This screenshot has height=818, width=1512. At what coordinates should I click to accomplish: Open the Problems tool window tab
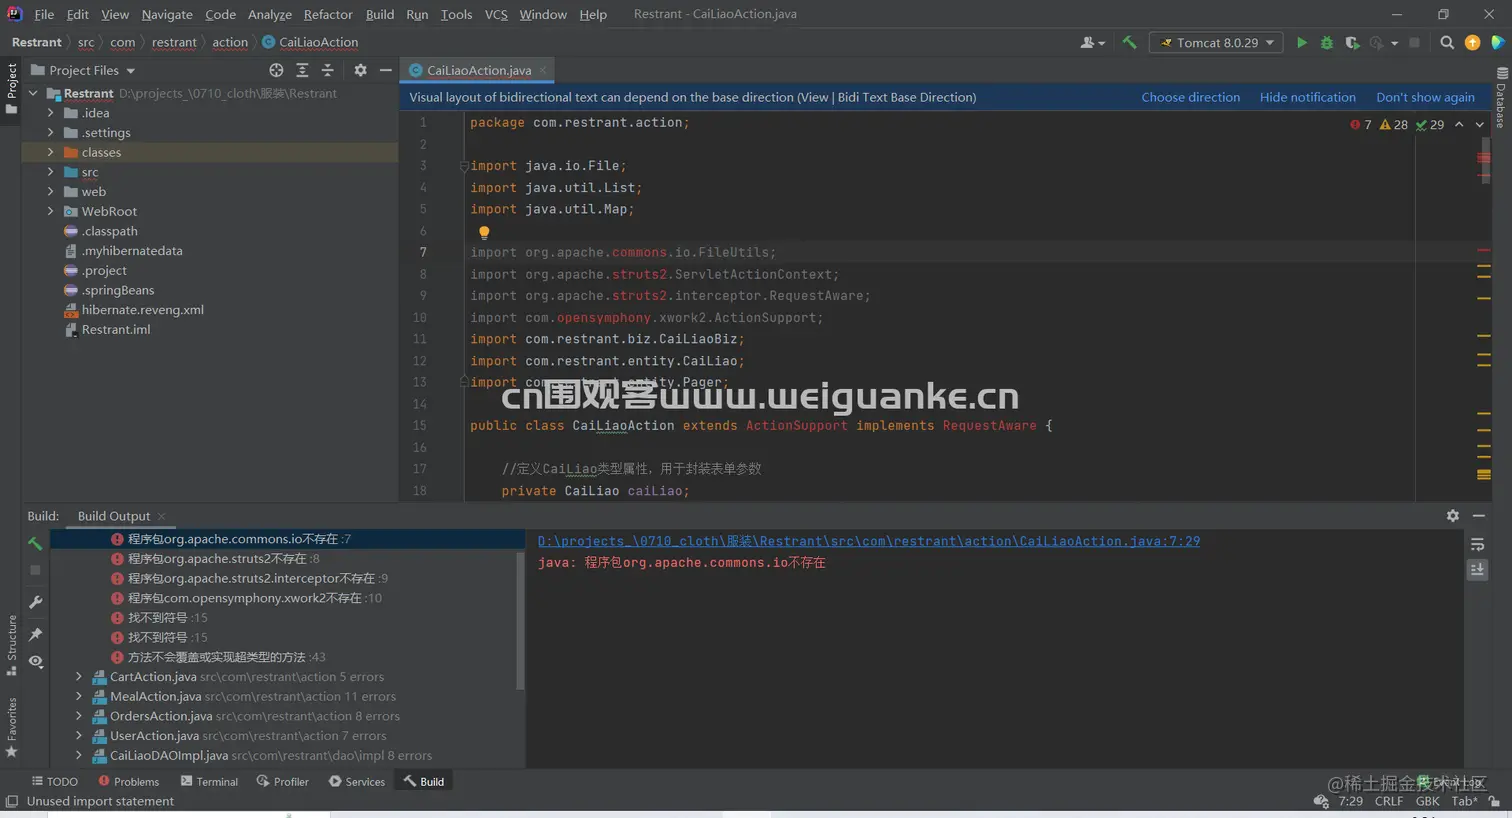[x=128, y=782]
